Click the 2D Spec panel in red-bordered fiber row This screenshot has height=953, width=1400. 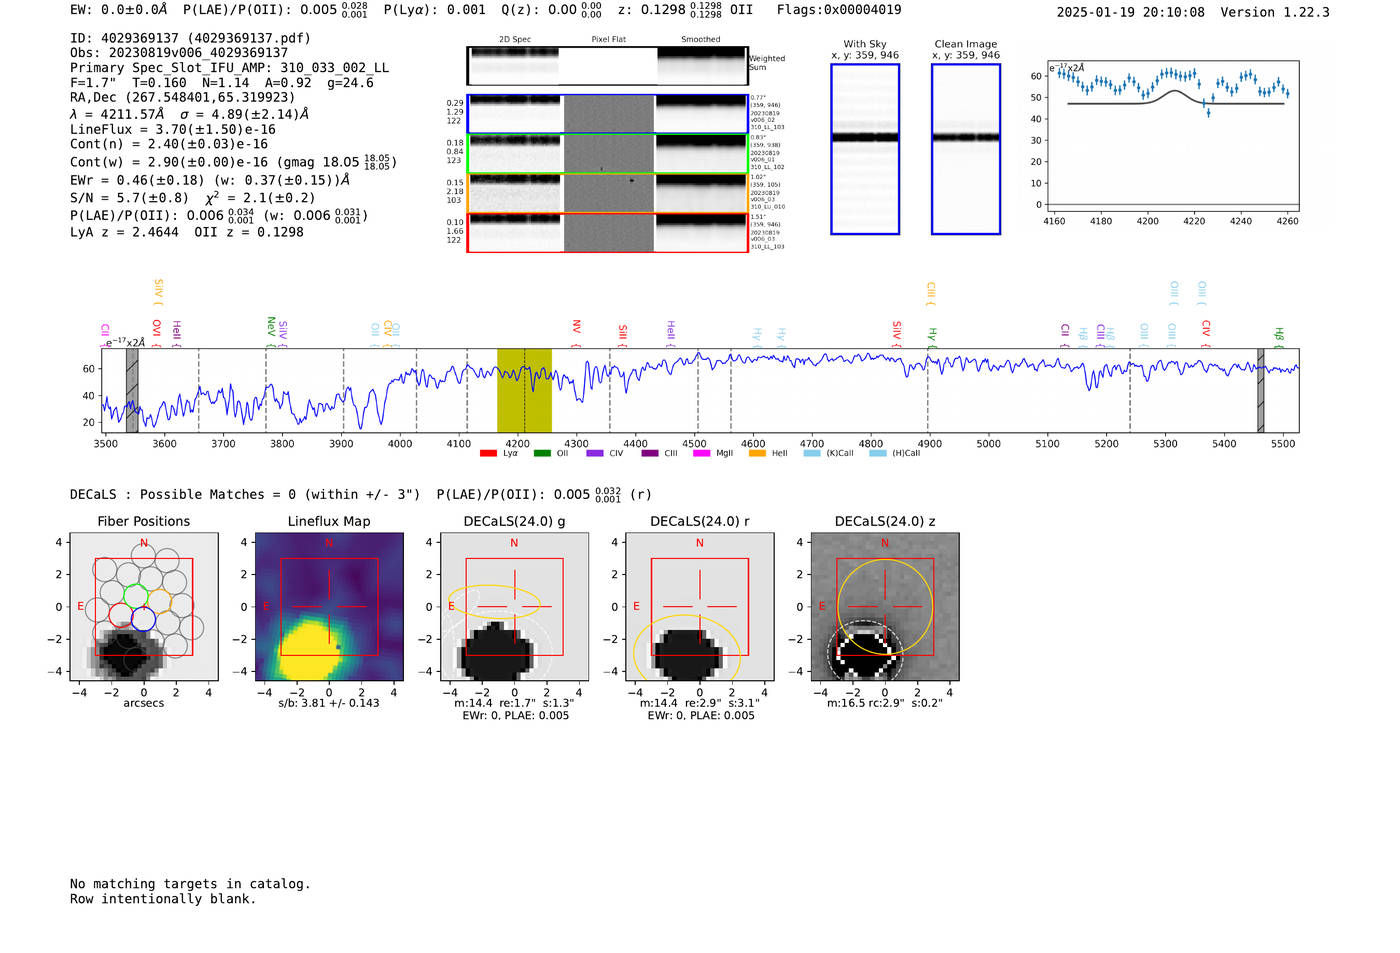514,233
